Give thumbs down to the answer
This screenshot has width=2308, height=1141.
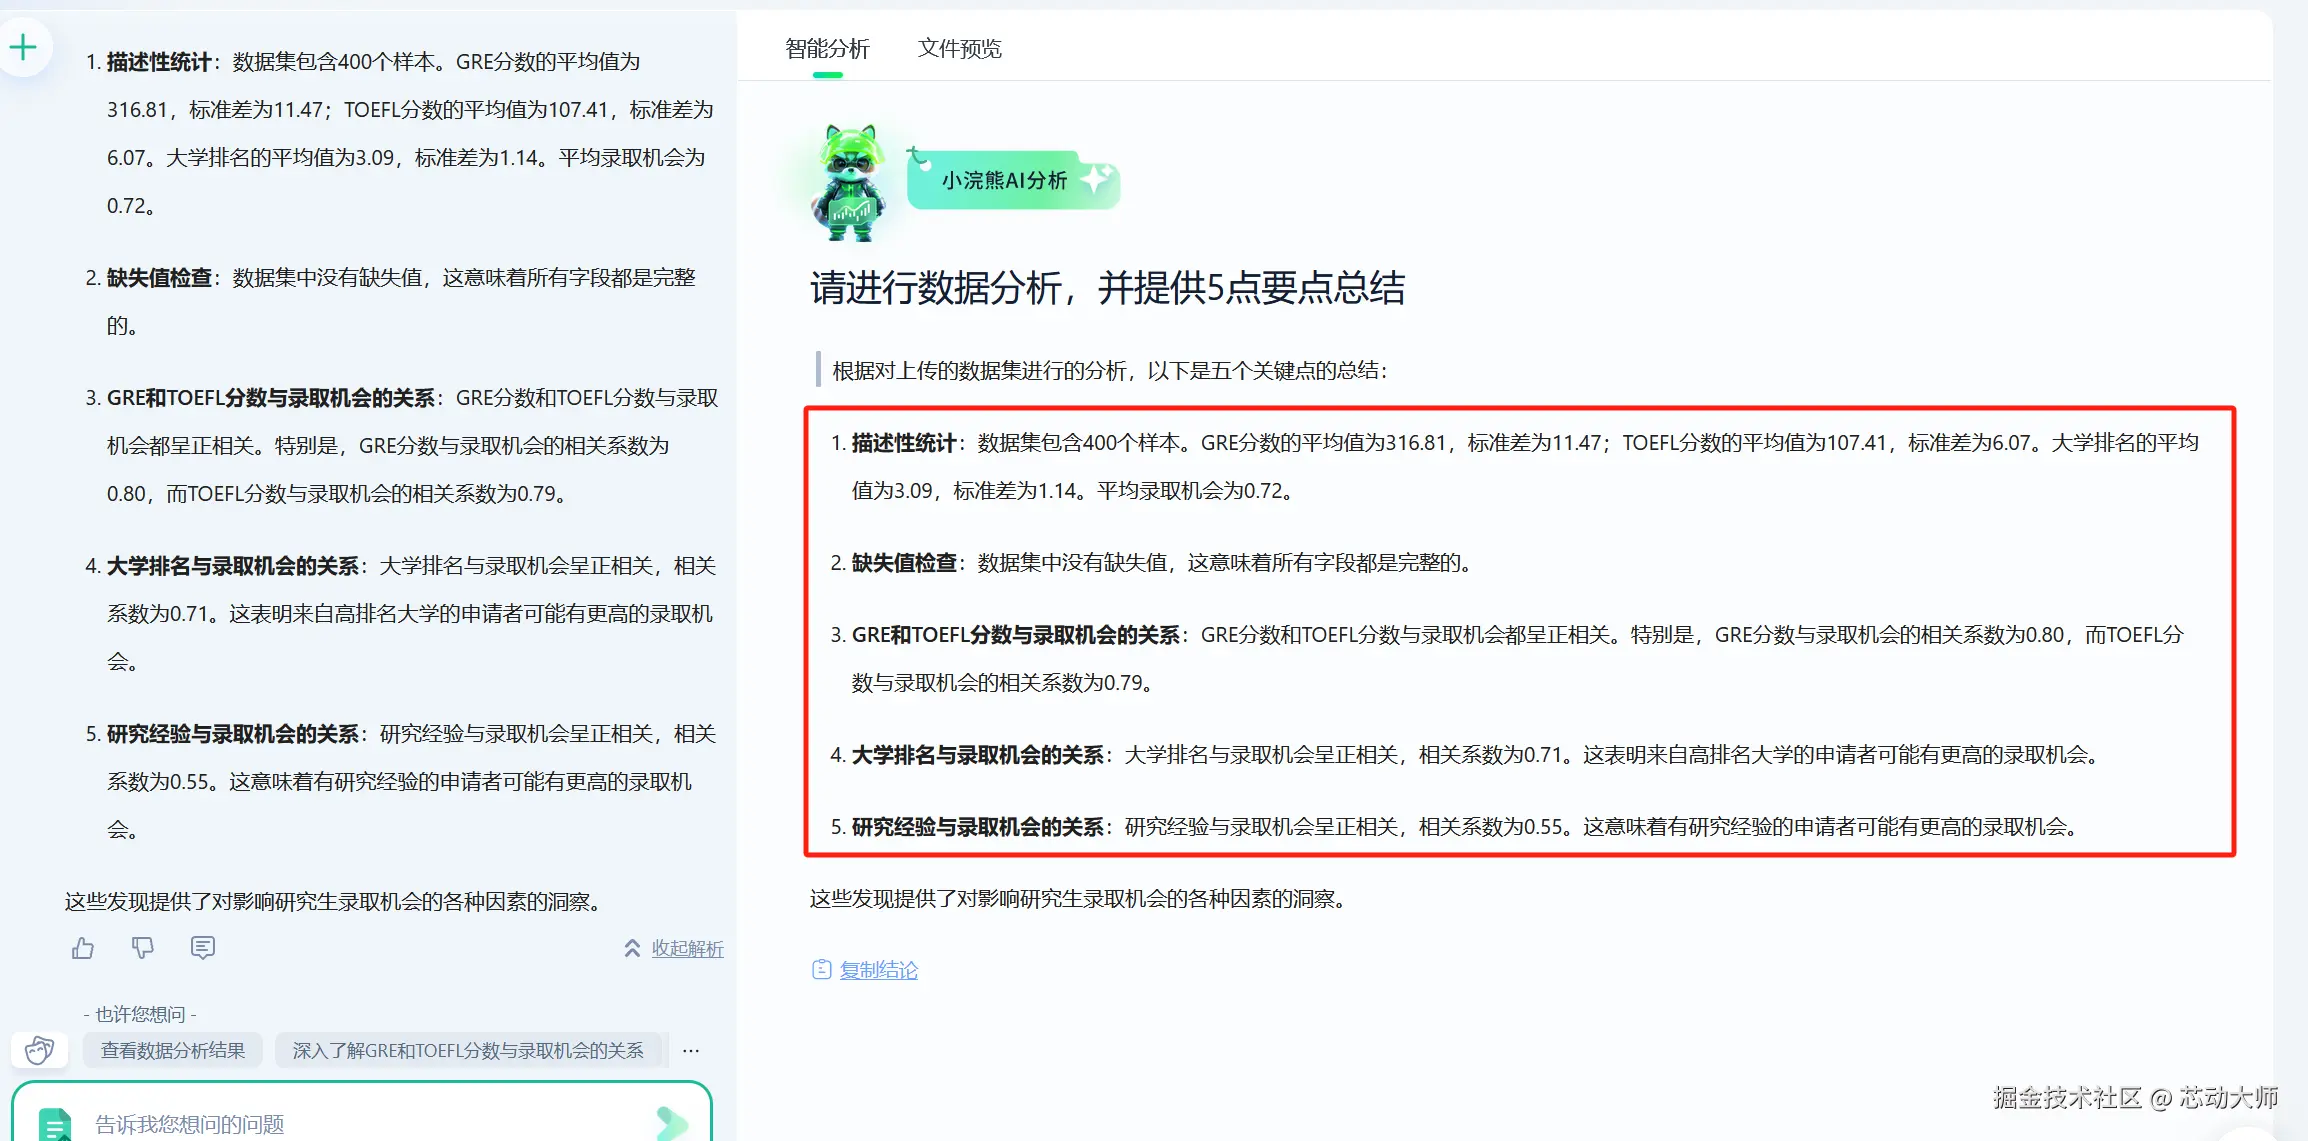point(143,947)
